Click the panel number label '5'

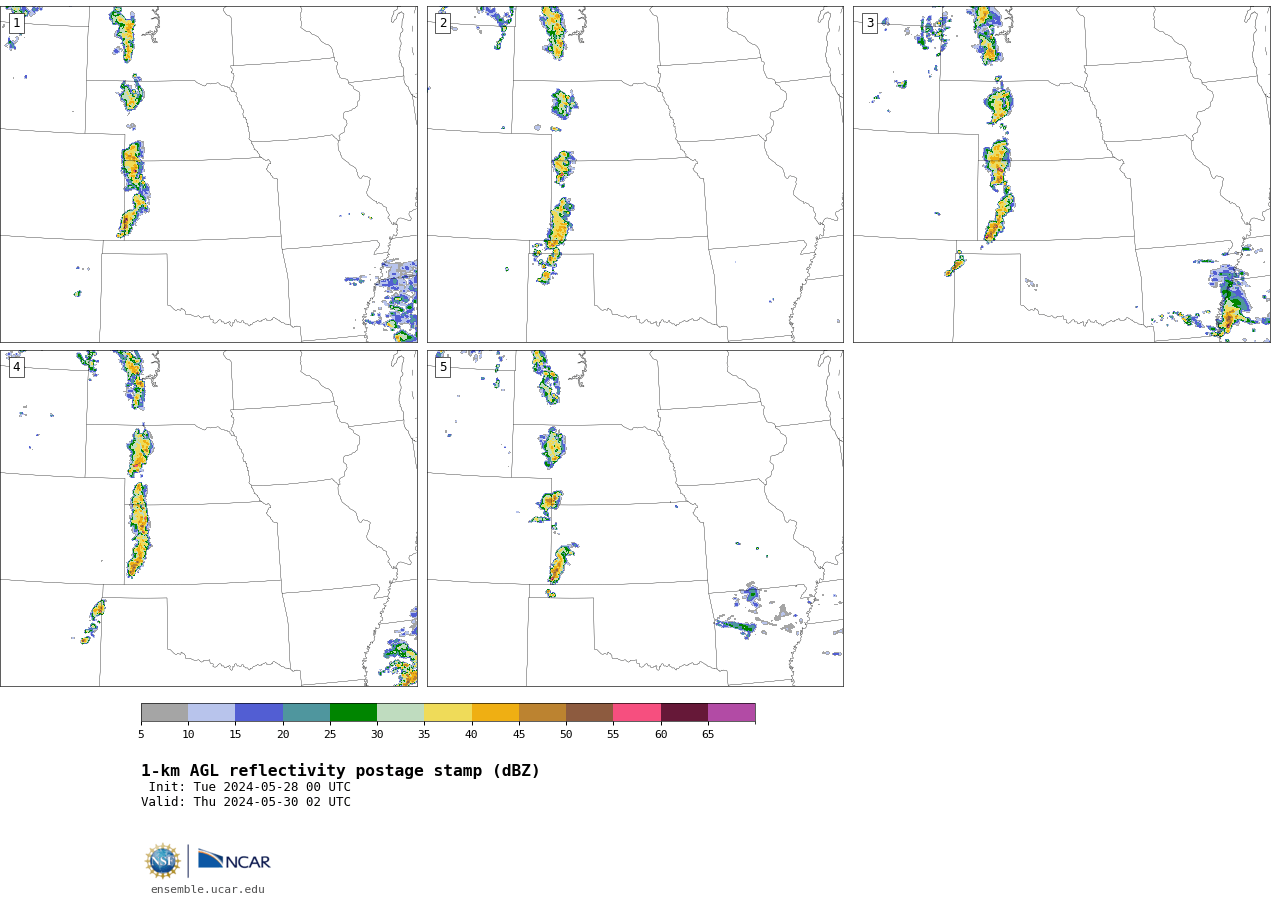pyautogui.click(x=443, y=367)
